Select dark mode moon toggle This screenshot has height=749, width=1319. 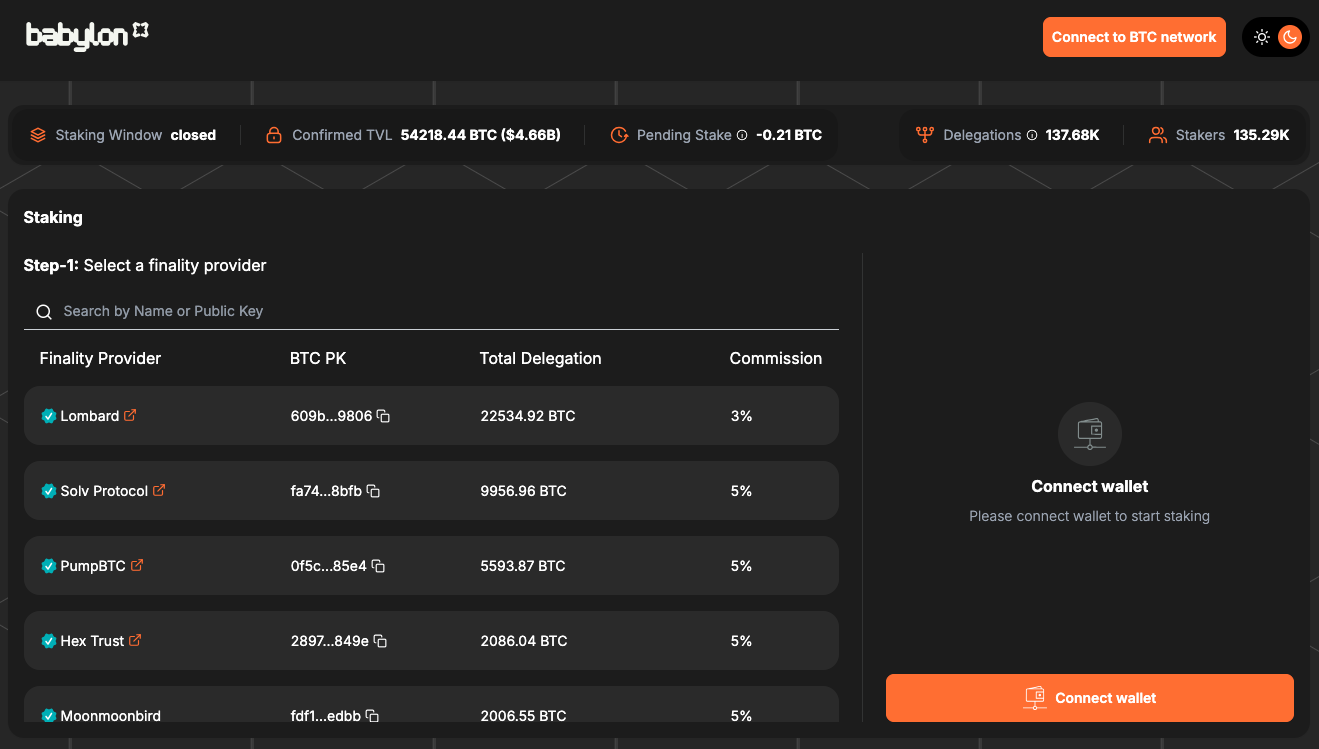coord(1290,37)
